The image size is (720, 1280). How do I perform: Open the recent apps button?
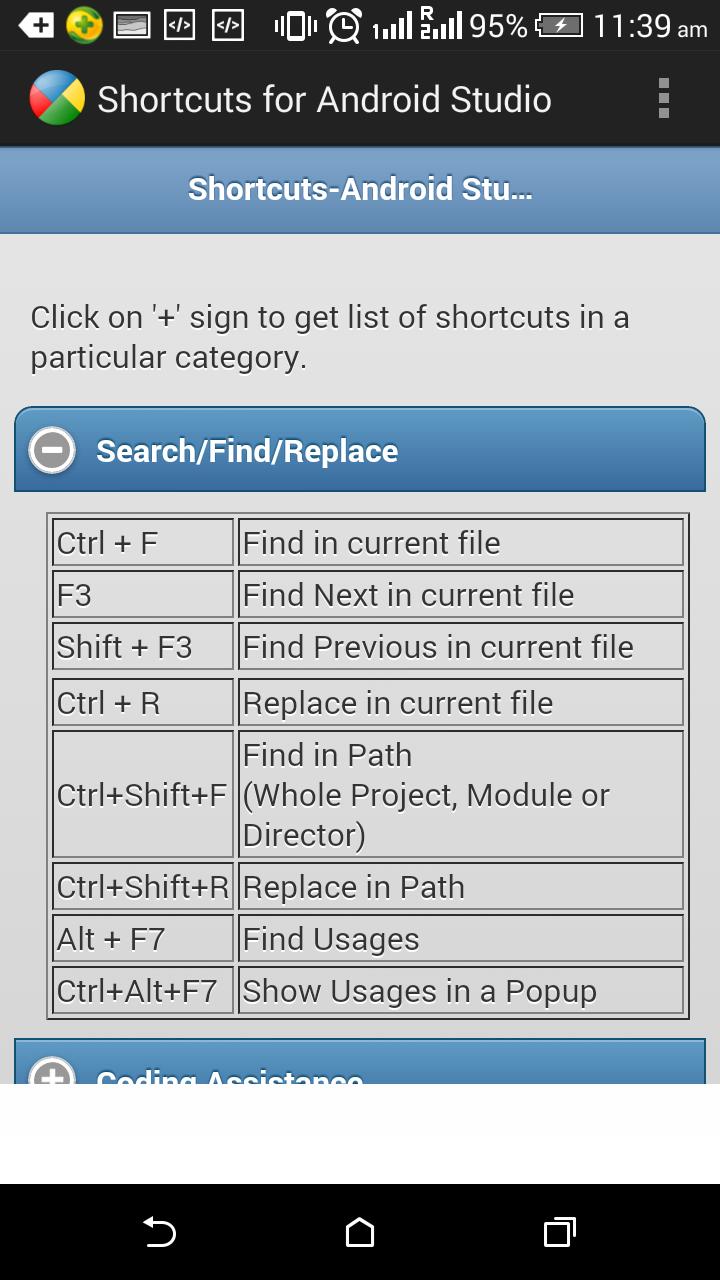(559, 1232)
